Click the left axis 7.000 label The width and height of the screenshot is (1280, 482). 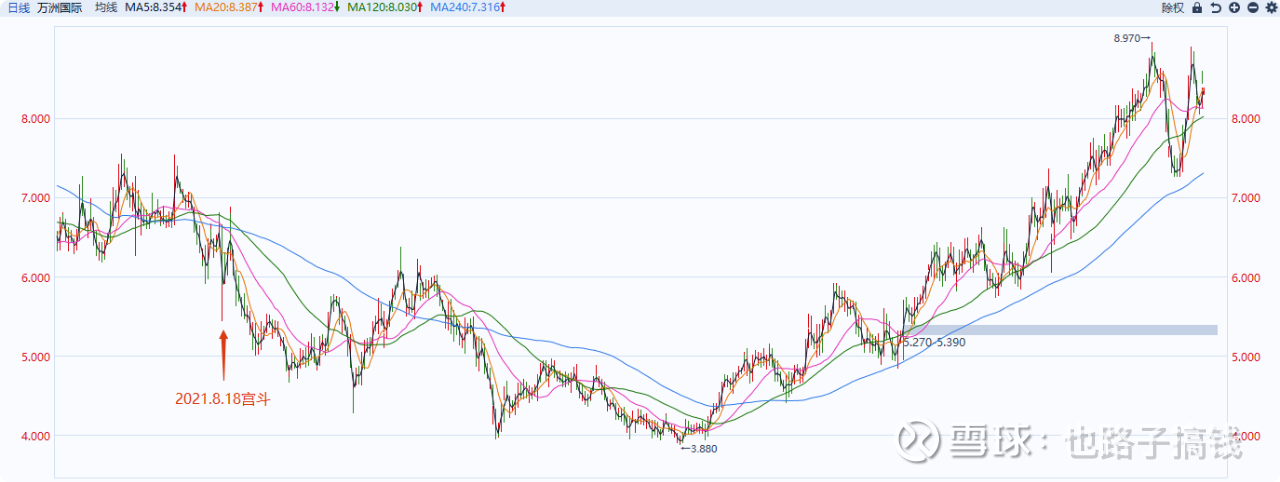[x=36, y=198]
